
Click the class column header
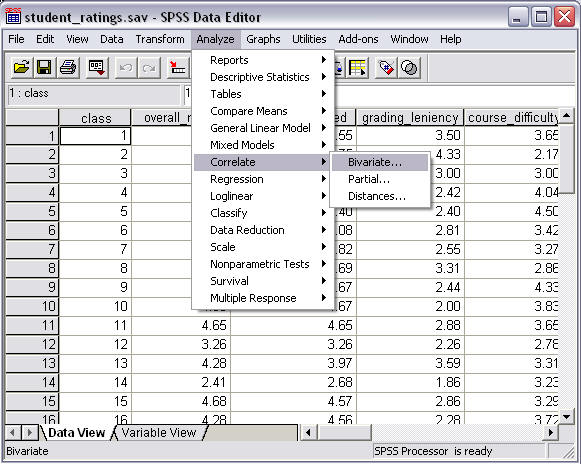[x=95, y=118]
